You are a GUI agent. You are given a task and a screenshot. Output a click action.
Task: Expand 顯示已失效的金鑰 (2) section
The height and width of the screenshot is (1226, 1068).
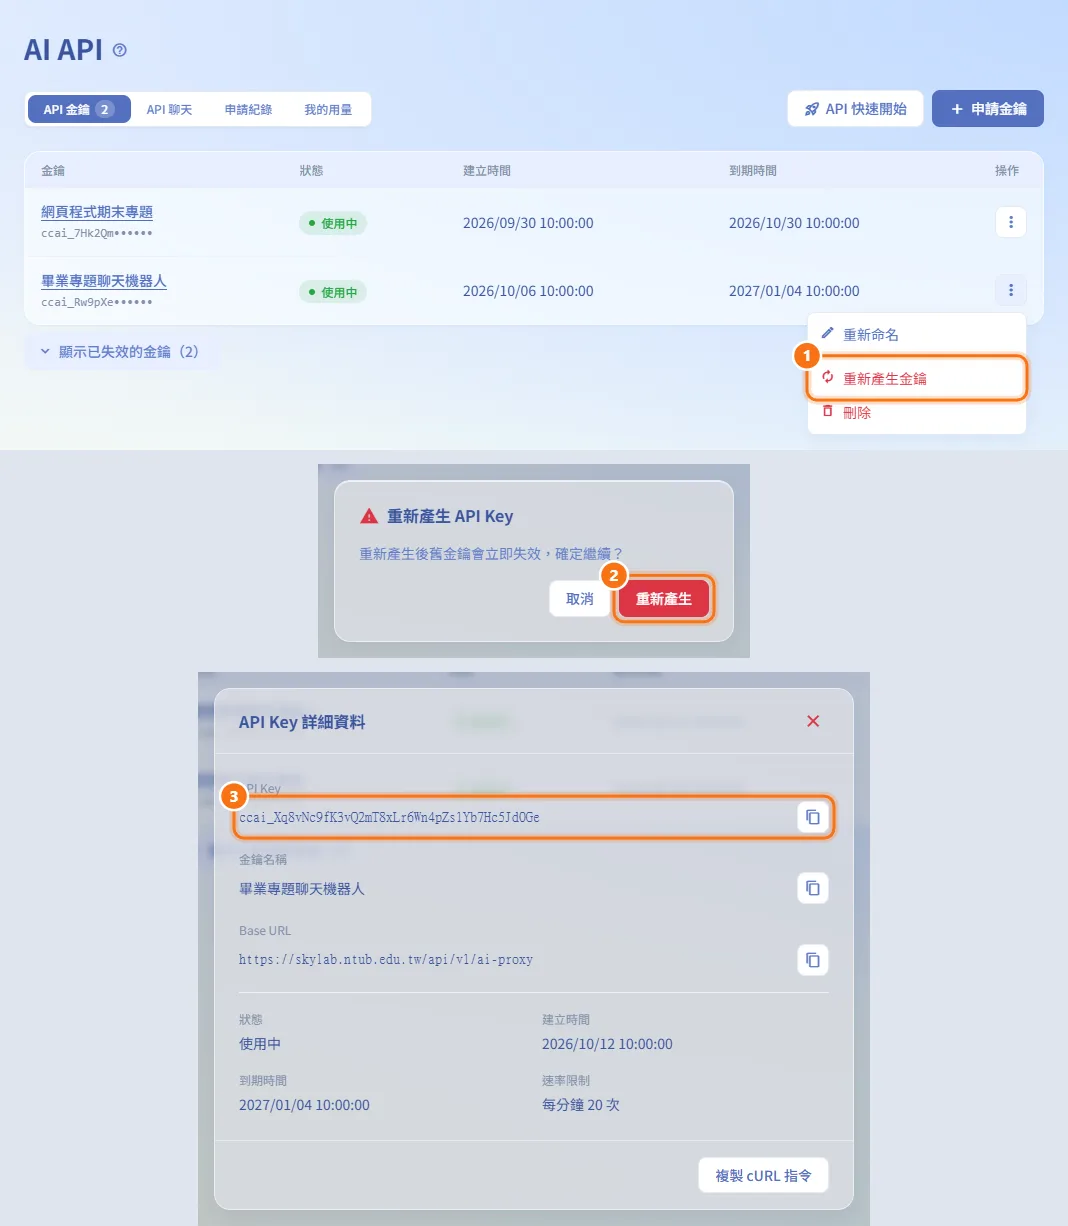120,352
